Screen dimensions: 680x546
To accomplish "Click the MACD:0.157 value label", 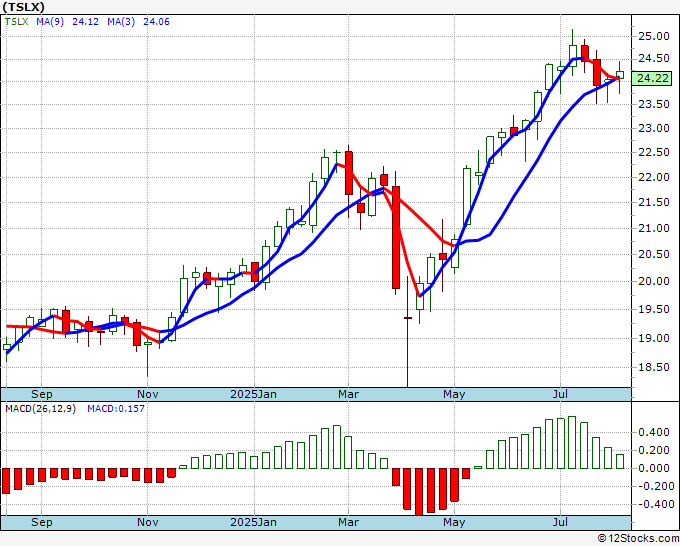I will 116,409.
